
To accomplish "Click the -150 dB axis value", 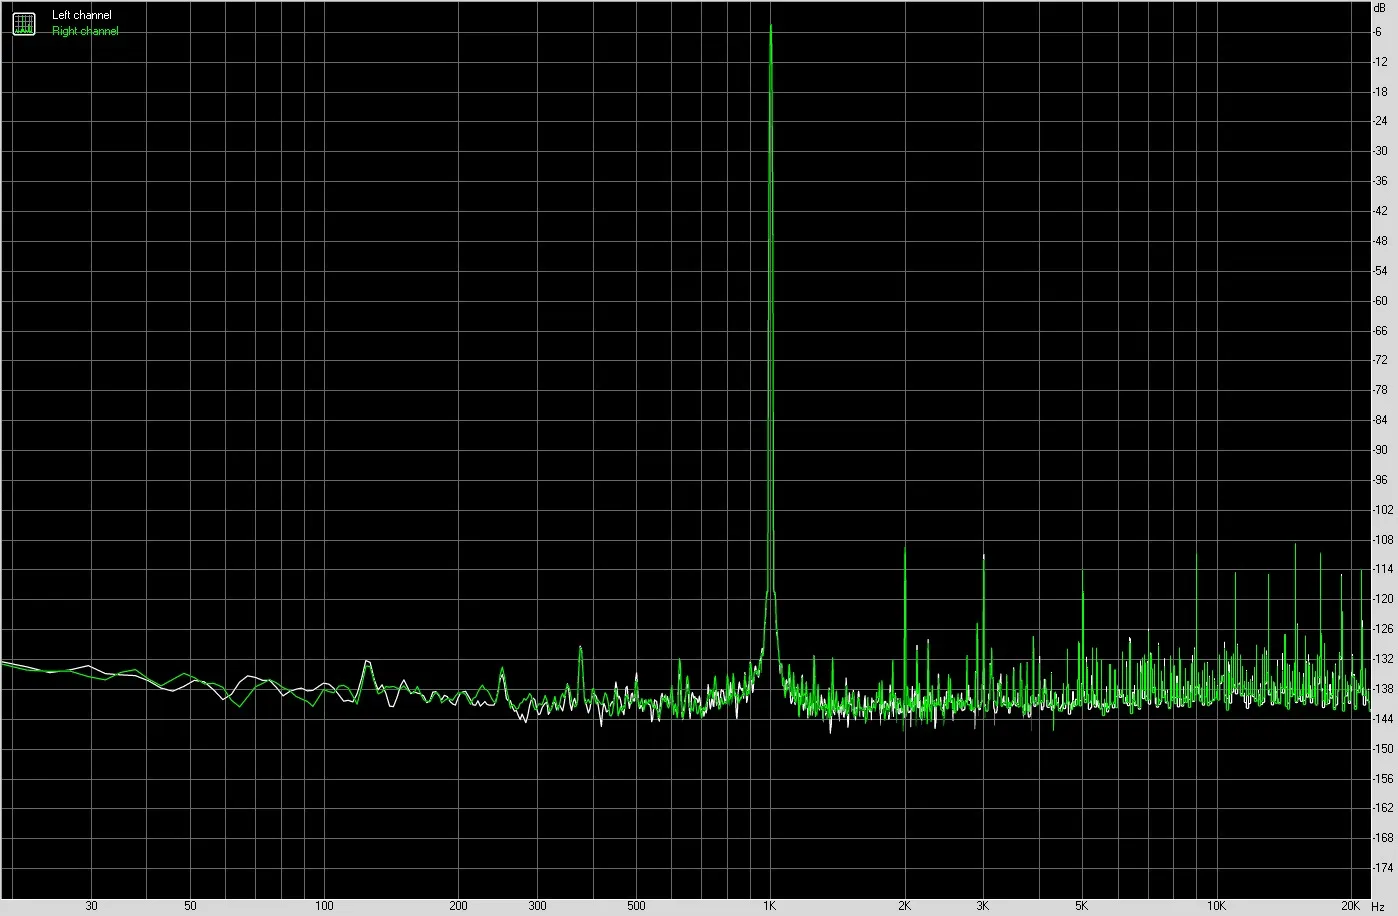I will [x=1382, y=749].
